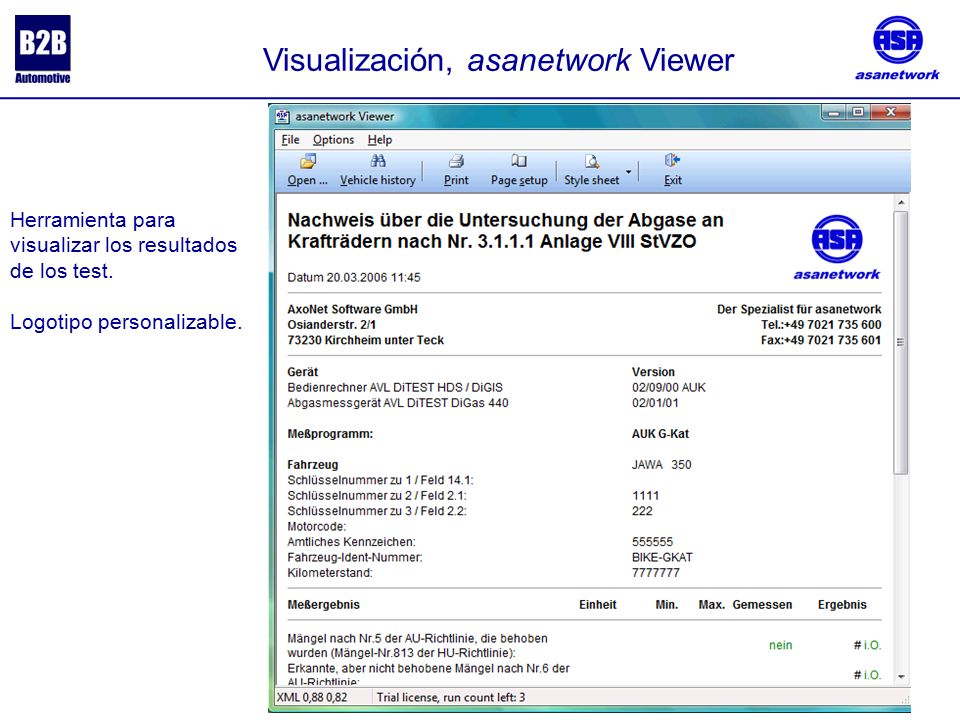
Task: Click the 'Tel.:+49 7021 735 600' line
Action: coord(821,324)
